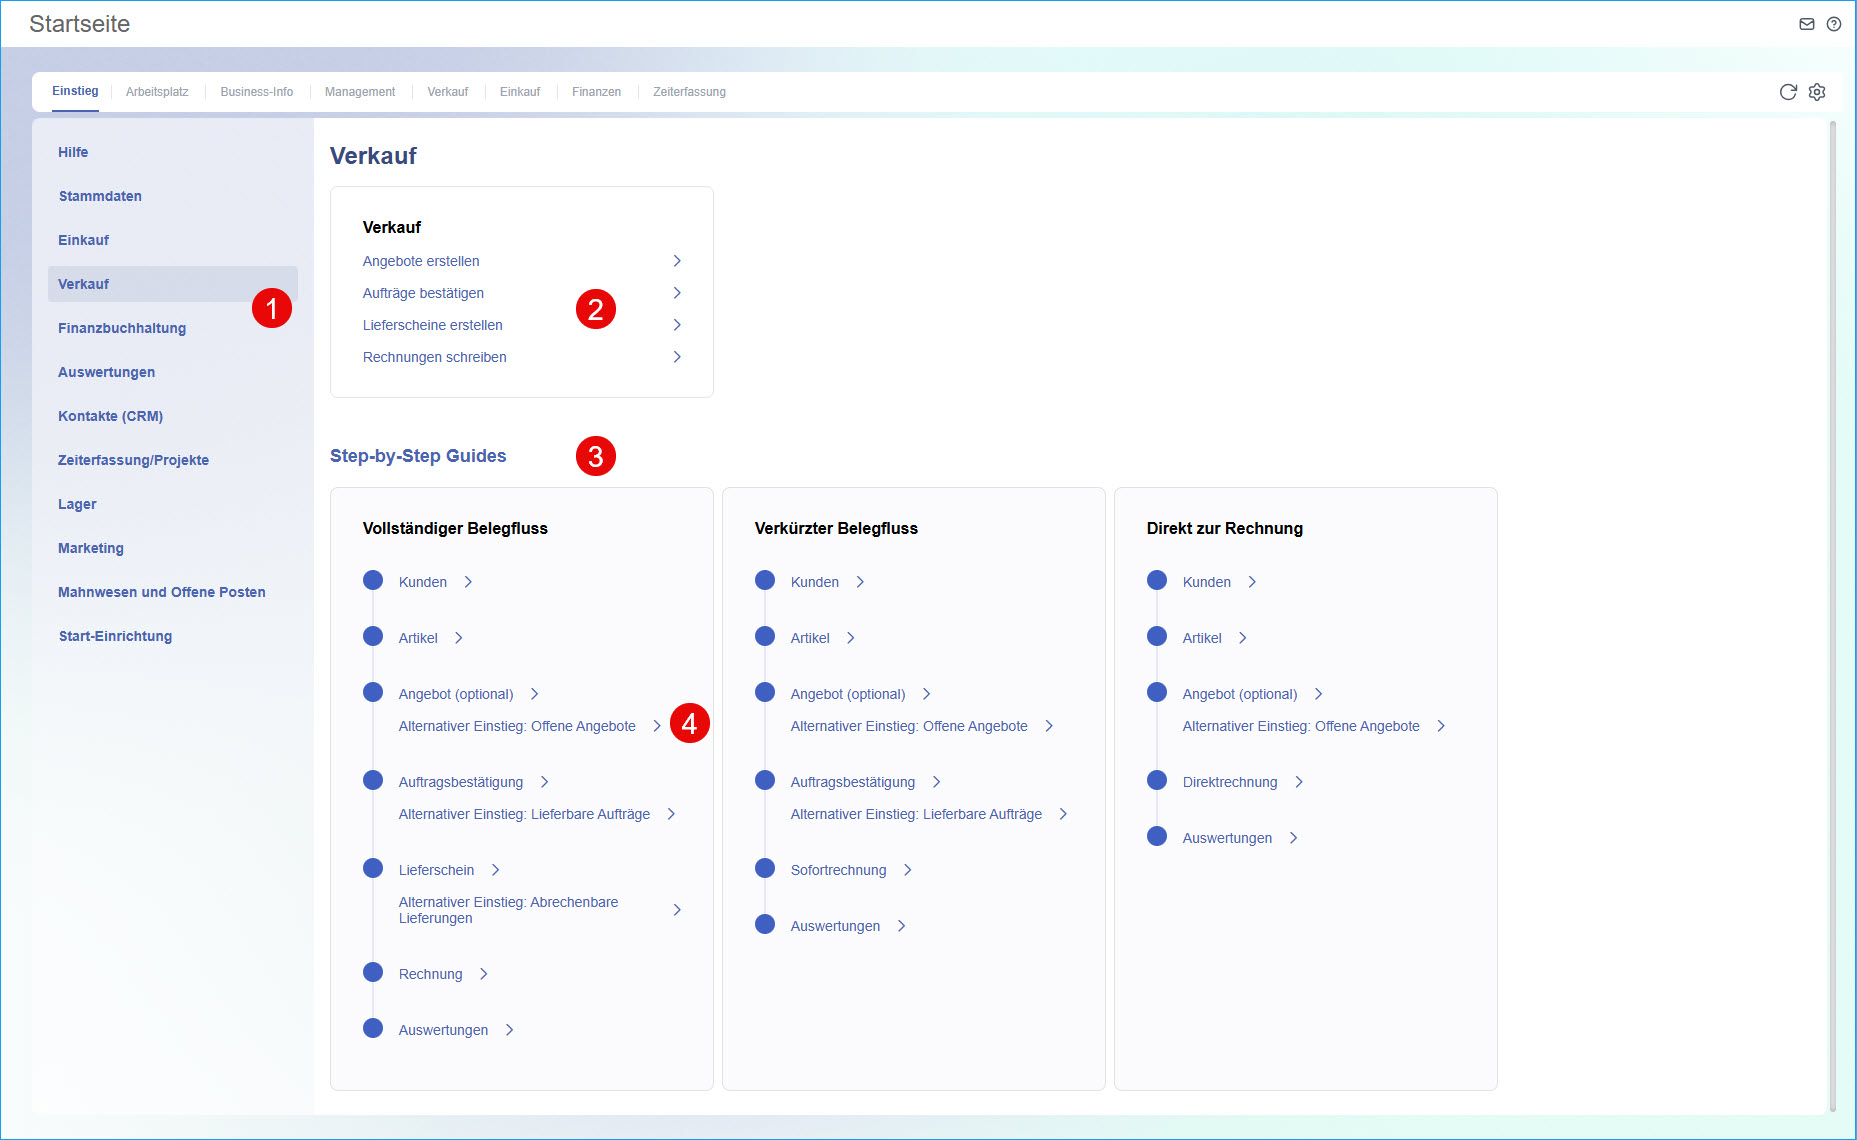Click the Direktrechnung step bullet
Image resolution: width=1857 pixels, height=1140 pixels.
tap(1157, 781)
